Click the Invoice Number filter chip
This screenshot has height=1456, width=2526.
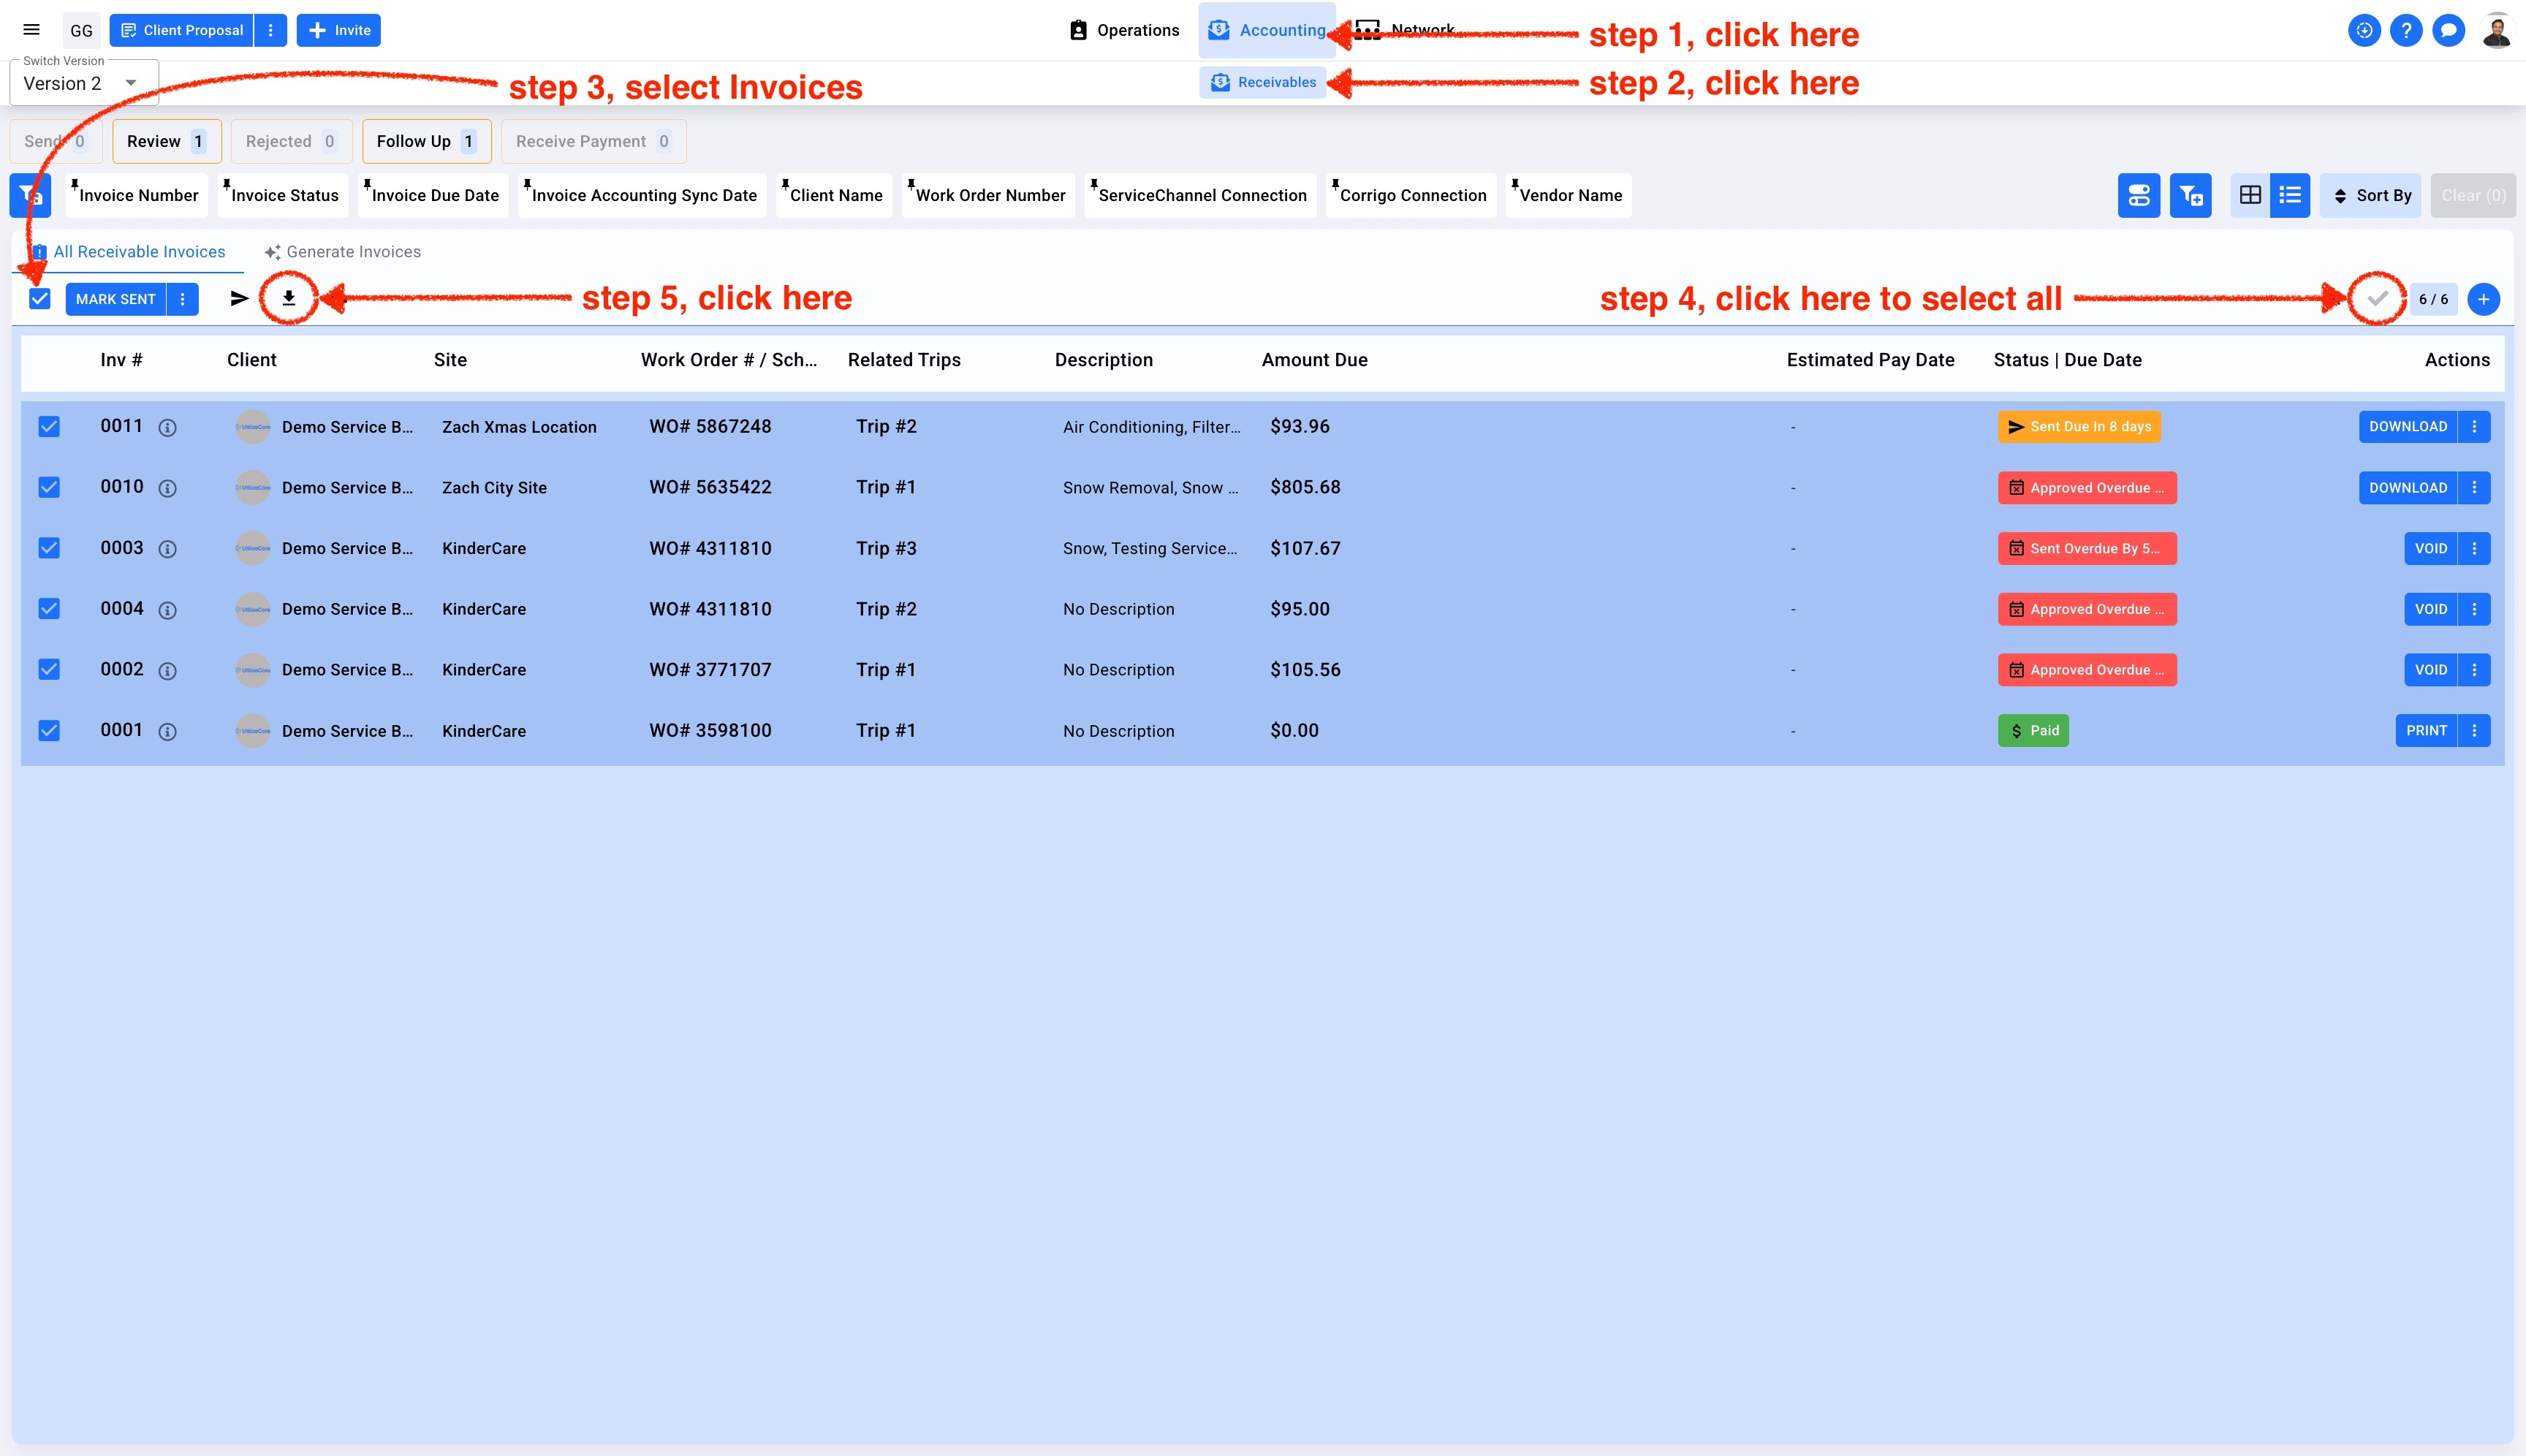click(x=138, y=195)
